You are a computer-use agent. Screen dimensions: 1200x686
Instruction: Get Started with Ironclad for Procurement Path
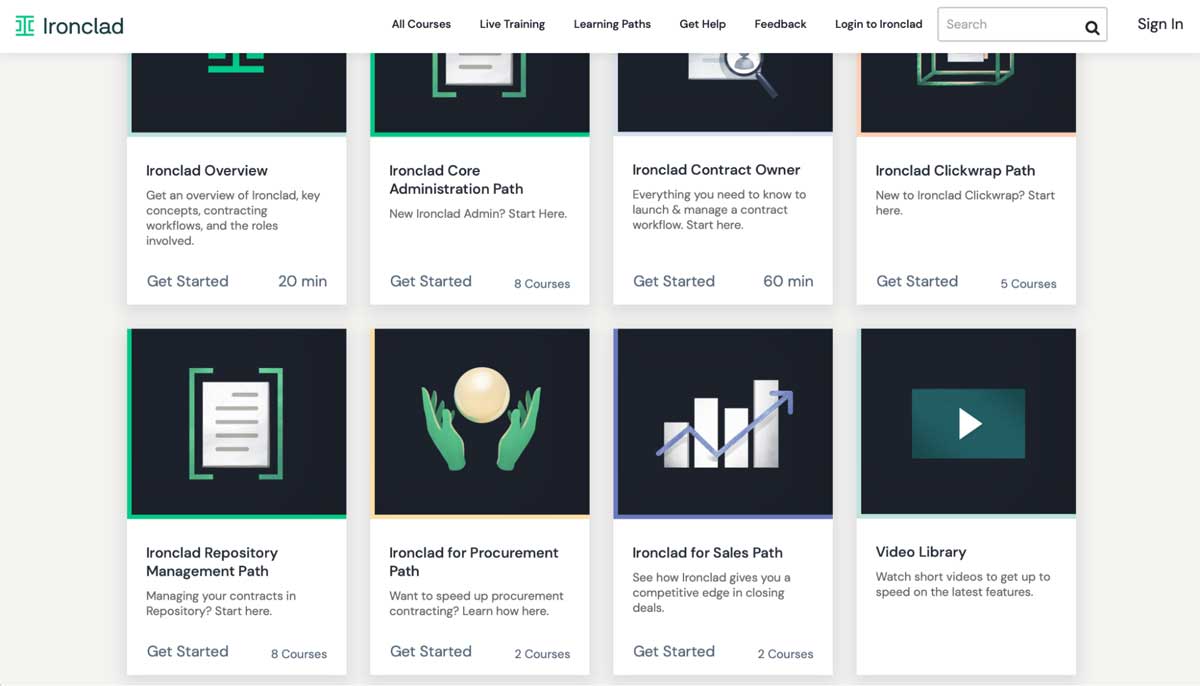(431, 651)
